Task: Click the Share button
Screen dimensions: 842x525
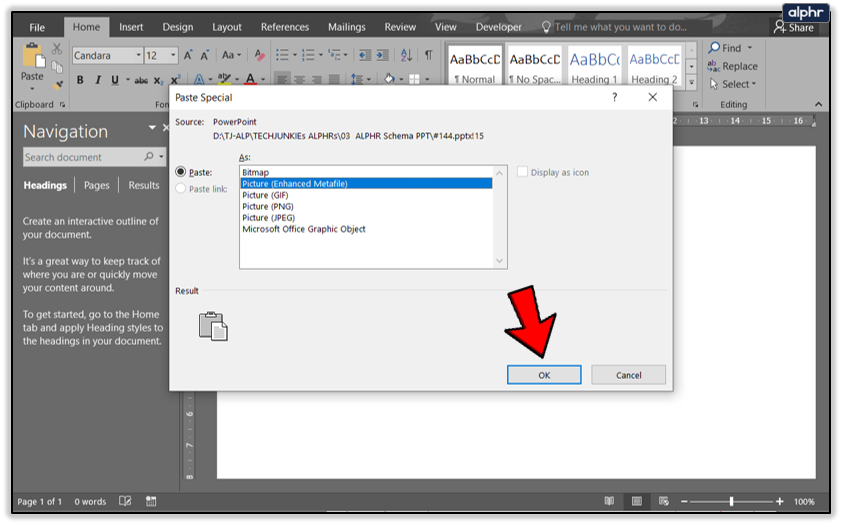Action: [795, 27]
